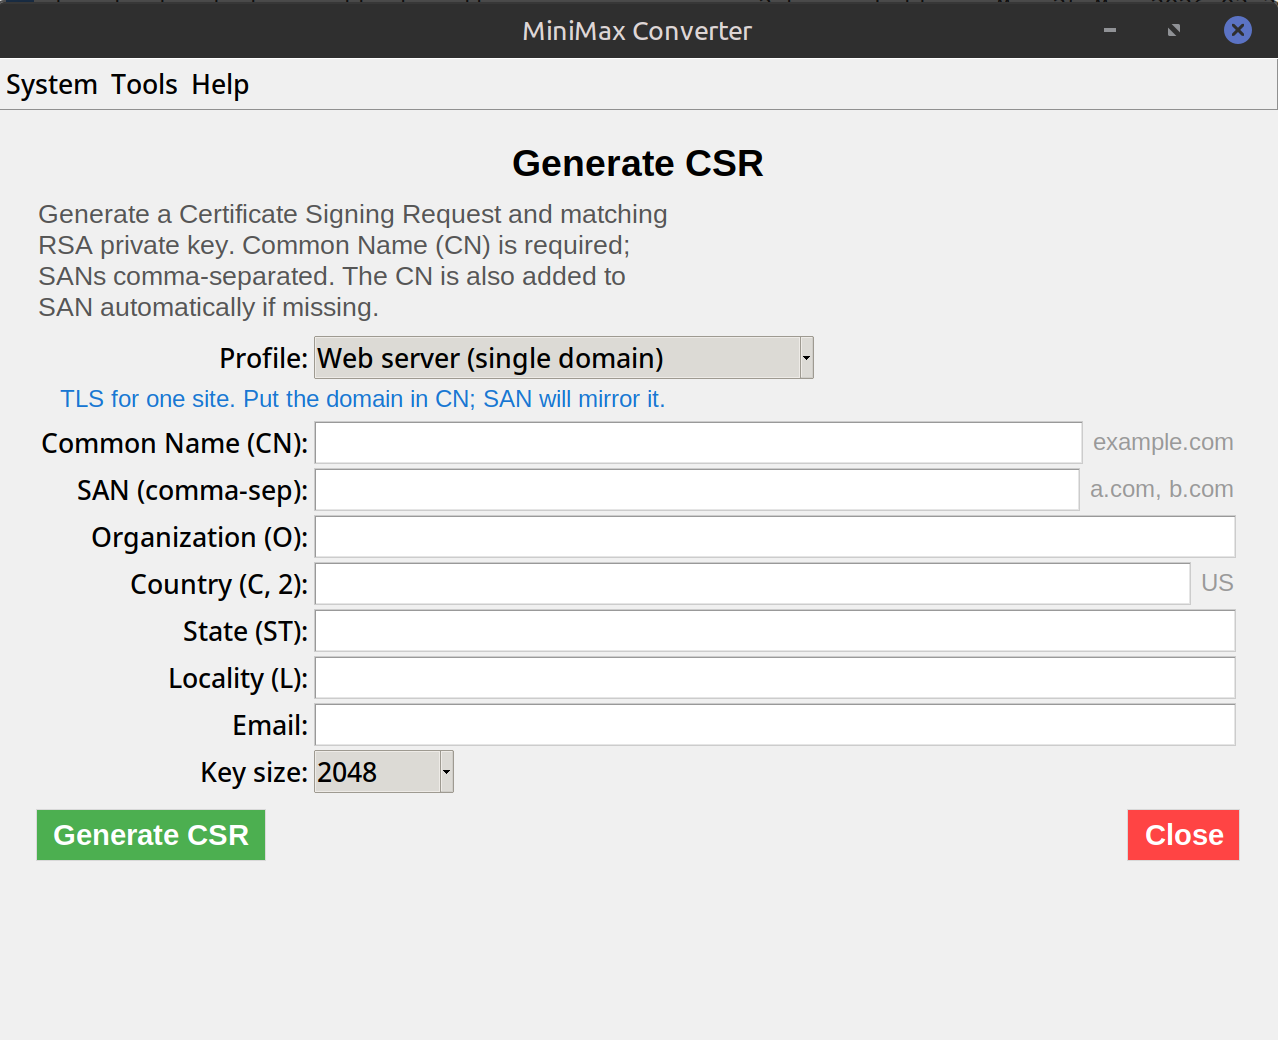Viewport: 1278px width, 1040px height.
Task: Open the Tools menu
Action: click(144, 85)
